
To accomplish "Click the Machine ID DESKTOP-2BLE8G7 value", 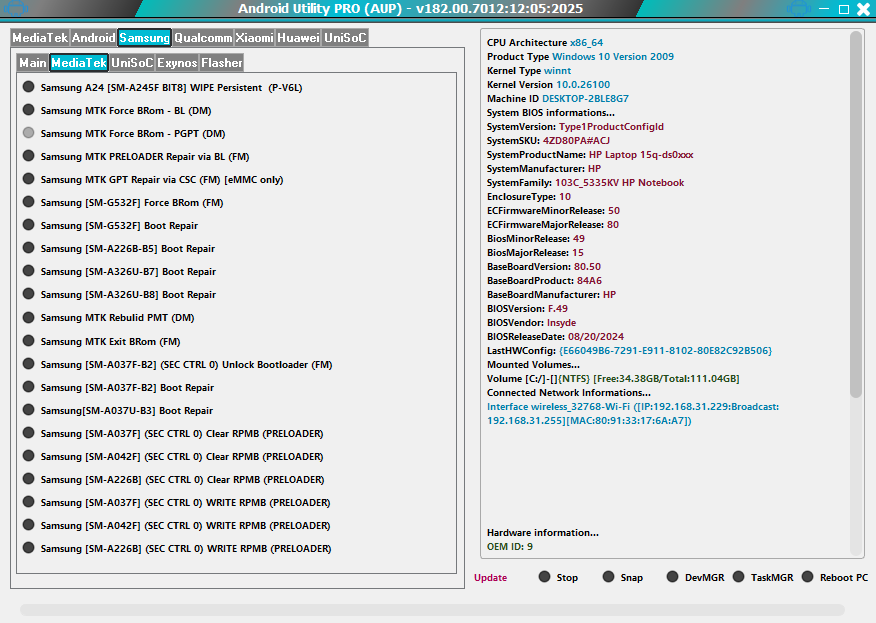I will point(585,98).
